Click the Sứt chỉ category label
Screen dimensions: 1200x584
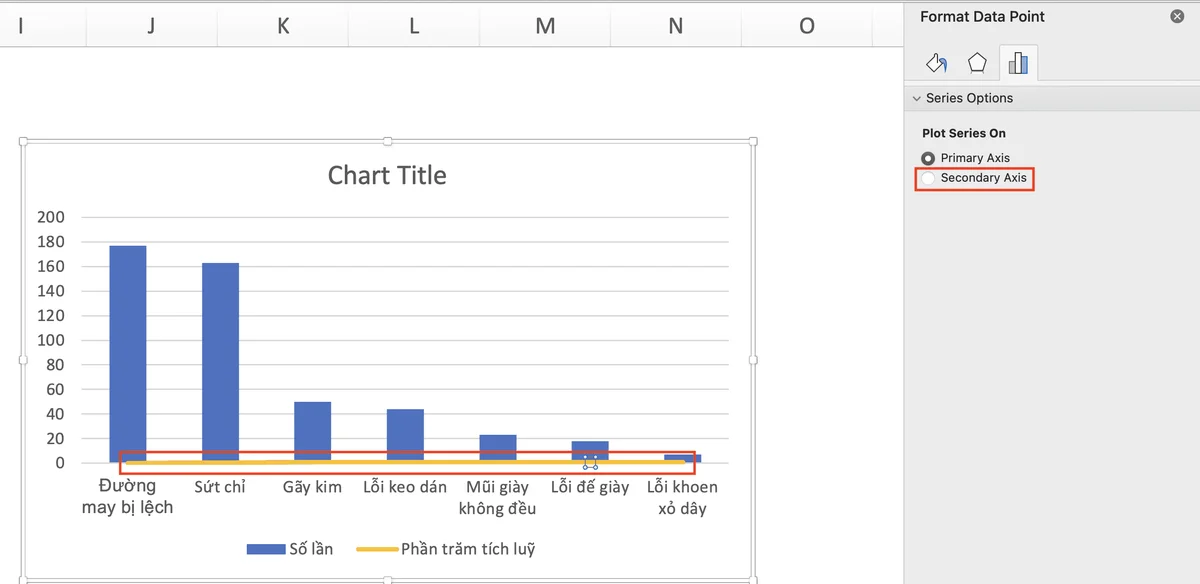pyautogui.click(x=220, y=487)
